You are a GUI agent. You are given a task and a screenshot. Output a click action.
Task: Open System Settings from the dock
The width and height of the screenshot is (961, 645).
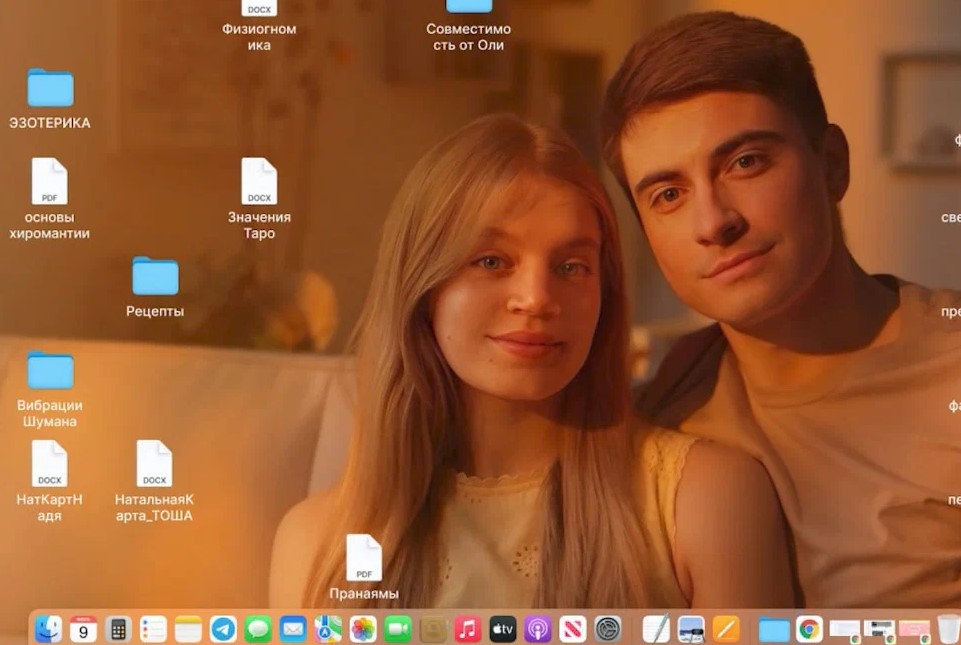608,629
